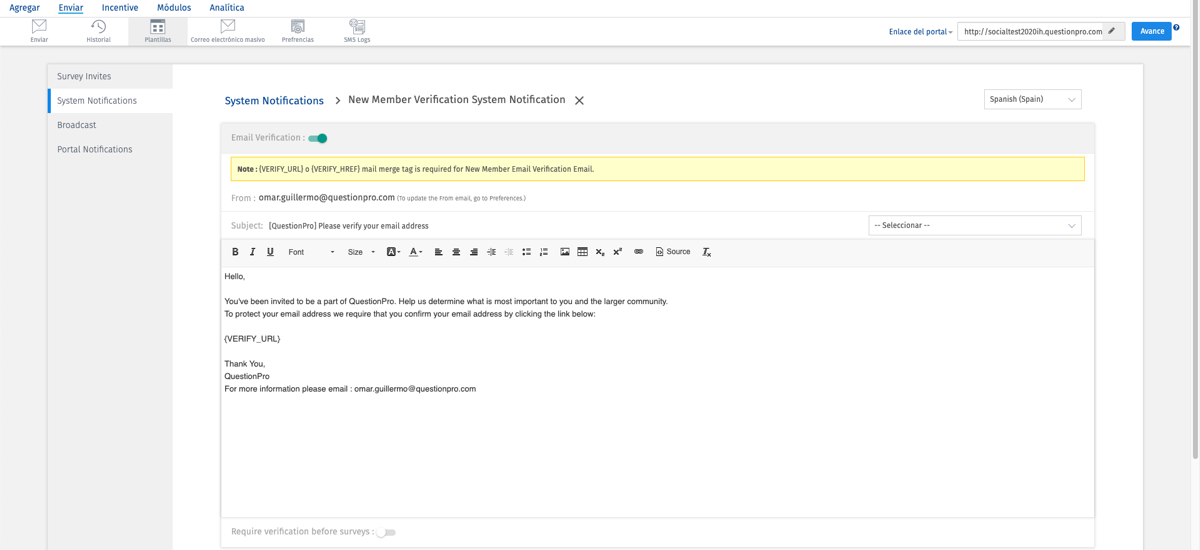Switch editor to Source view
1200x550 pixels.
point(673,252)
